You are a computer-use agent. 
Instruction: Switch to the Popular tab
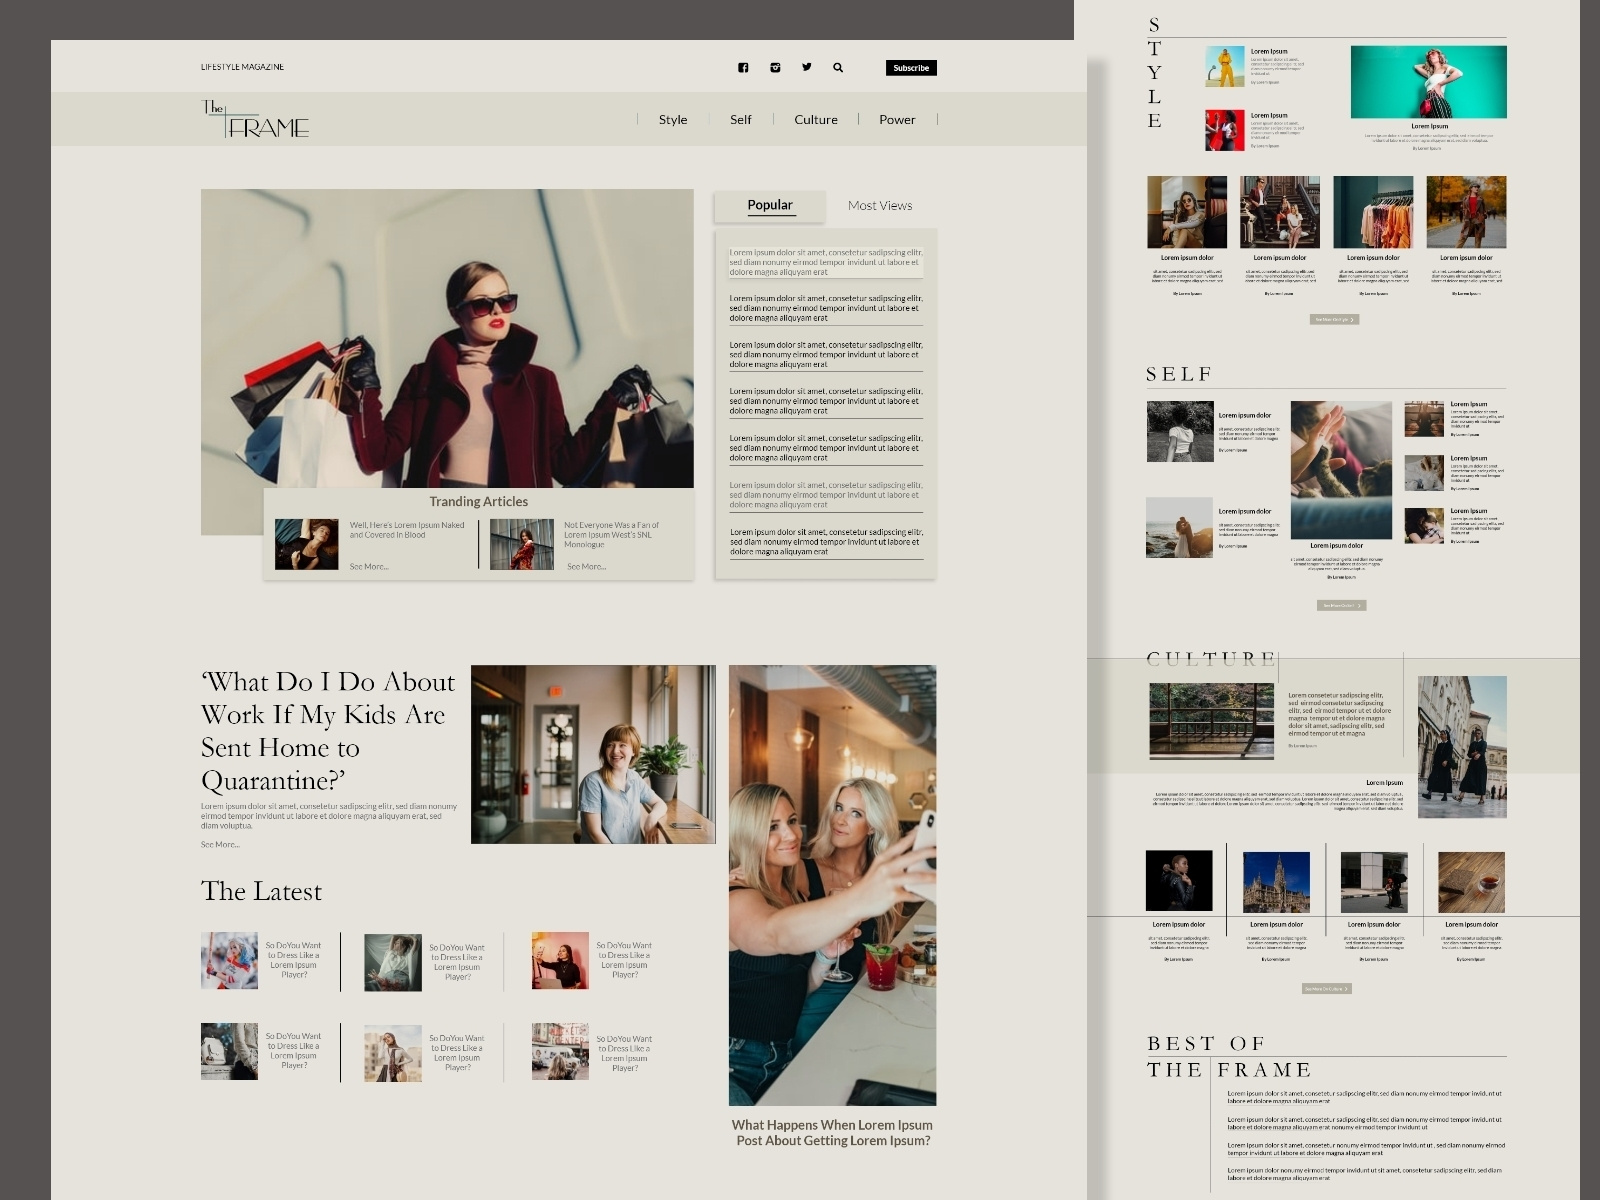click(770, 205)
